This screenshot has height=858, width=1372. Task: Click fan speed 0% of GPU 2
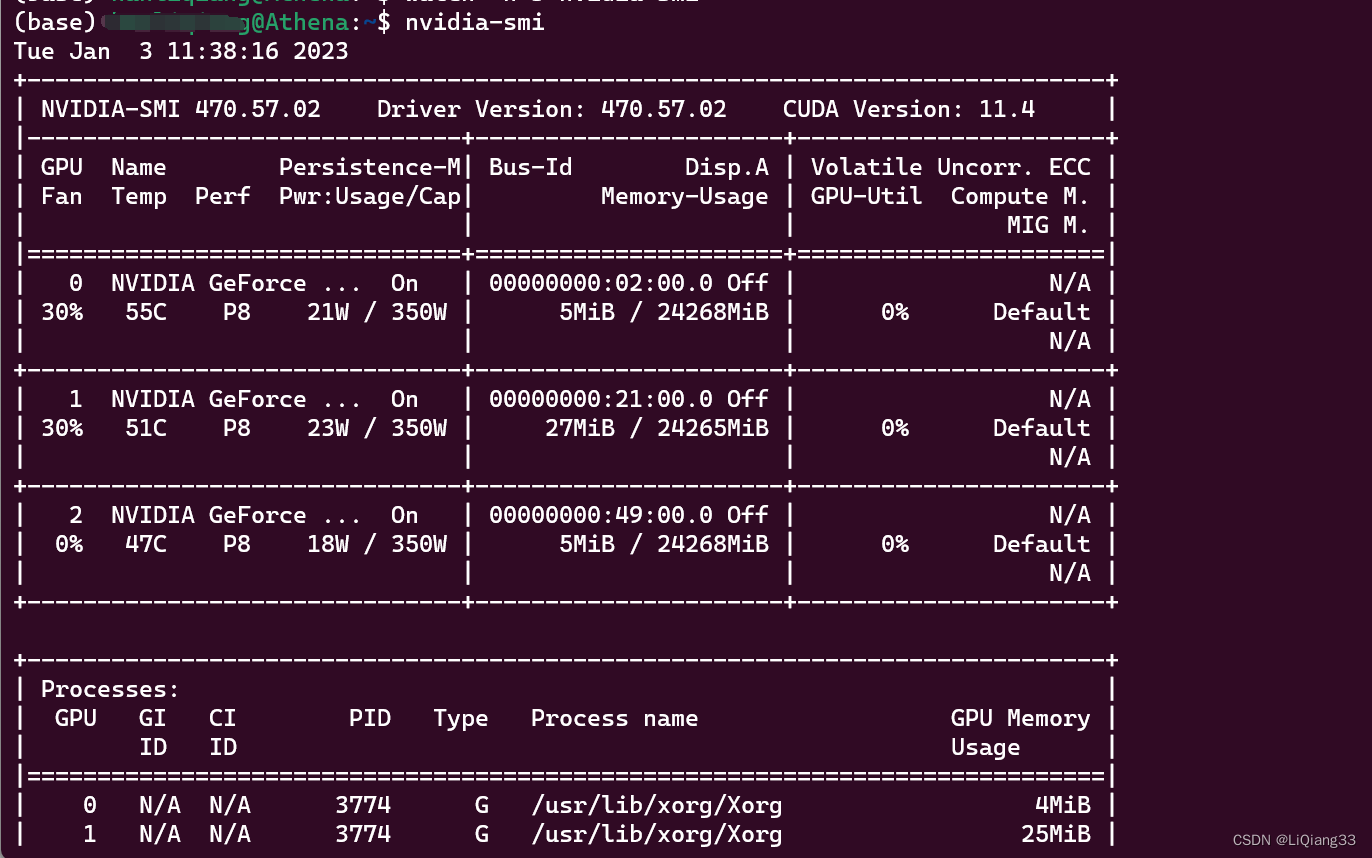pyautogui.click(x=69, y=544)
